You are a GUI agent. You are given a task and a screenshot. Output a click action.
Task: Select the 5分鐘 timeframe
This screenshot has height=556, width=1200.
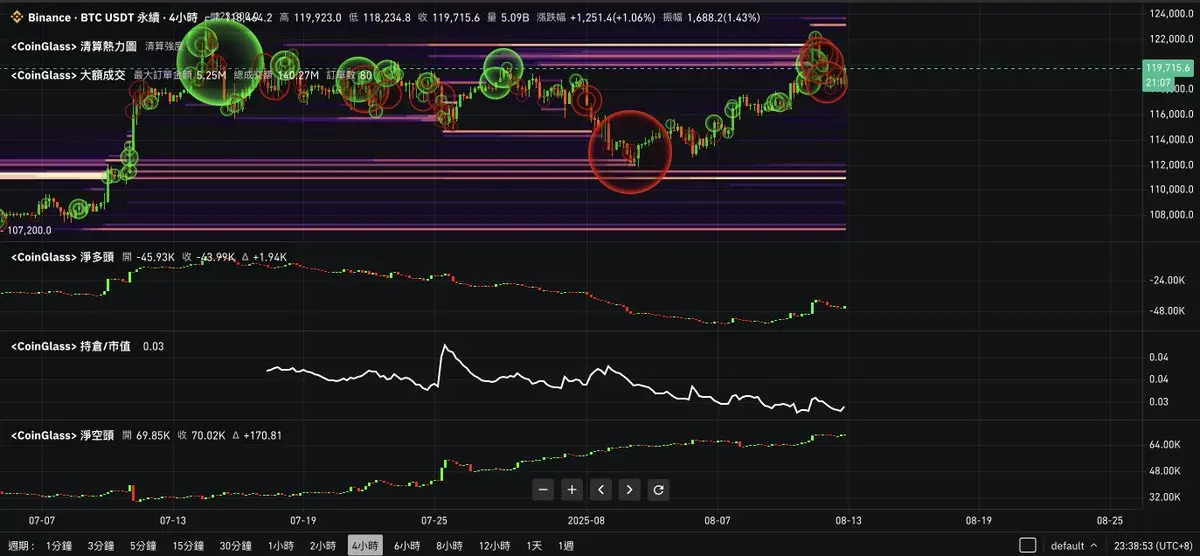coord(143,546)
